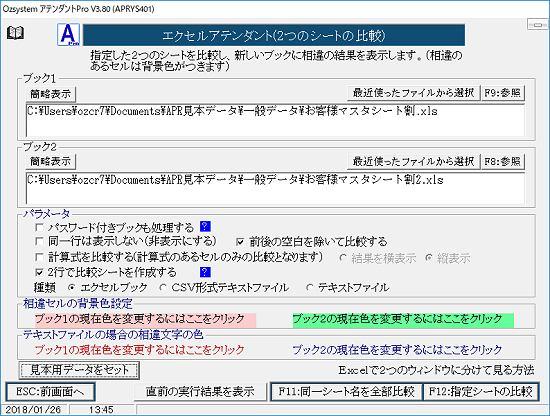This screenshot has width=550, height=416.
Task: Click ブック1 file path input field
Action: coord(275,120)
